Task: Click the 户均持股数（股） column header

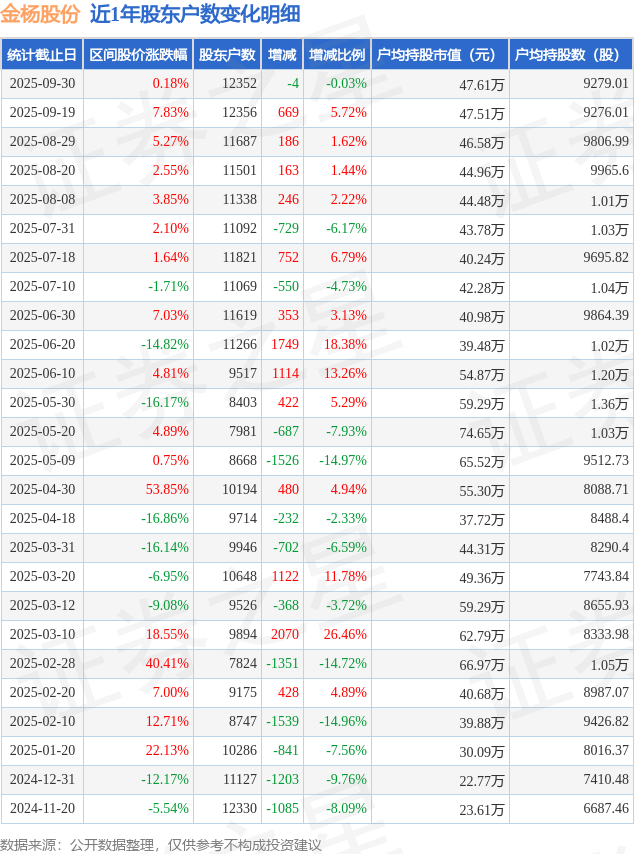Action: coord(570,55)
